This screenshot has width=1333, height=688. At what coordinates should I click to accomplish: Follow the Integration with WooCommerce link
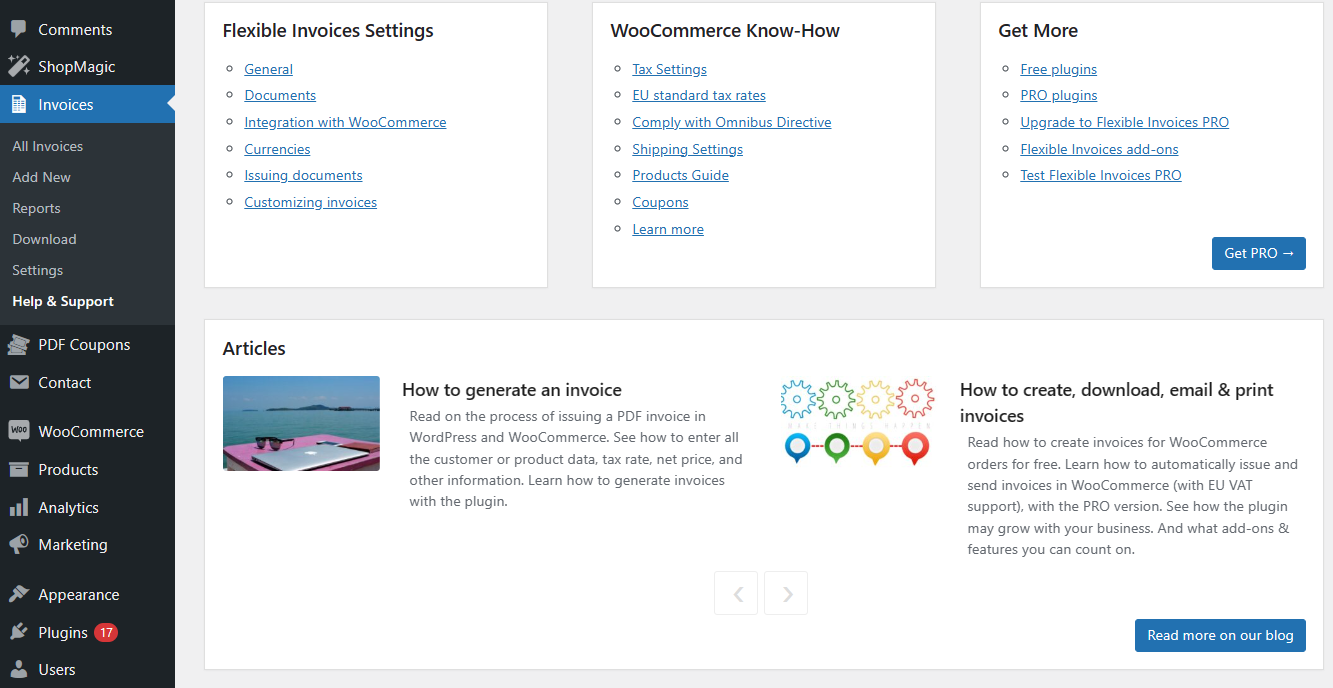[x=345, y=122]
